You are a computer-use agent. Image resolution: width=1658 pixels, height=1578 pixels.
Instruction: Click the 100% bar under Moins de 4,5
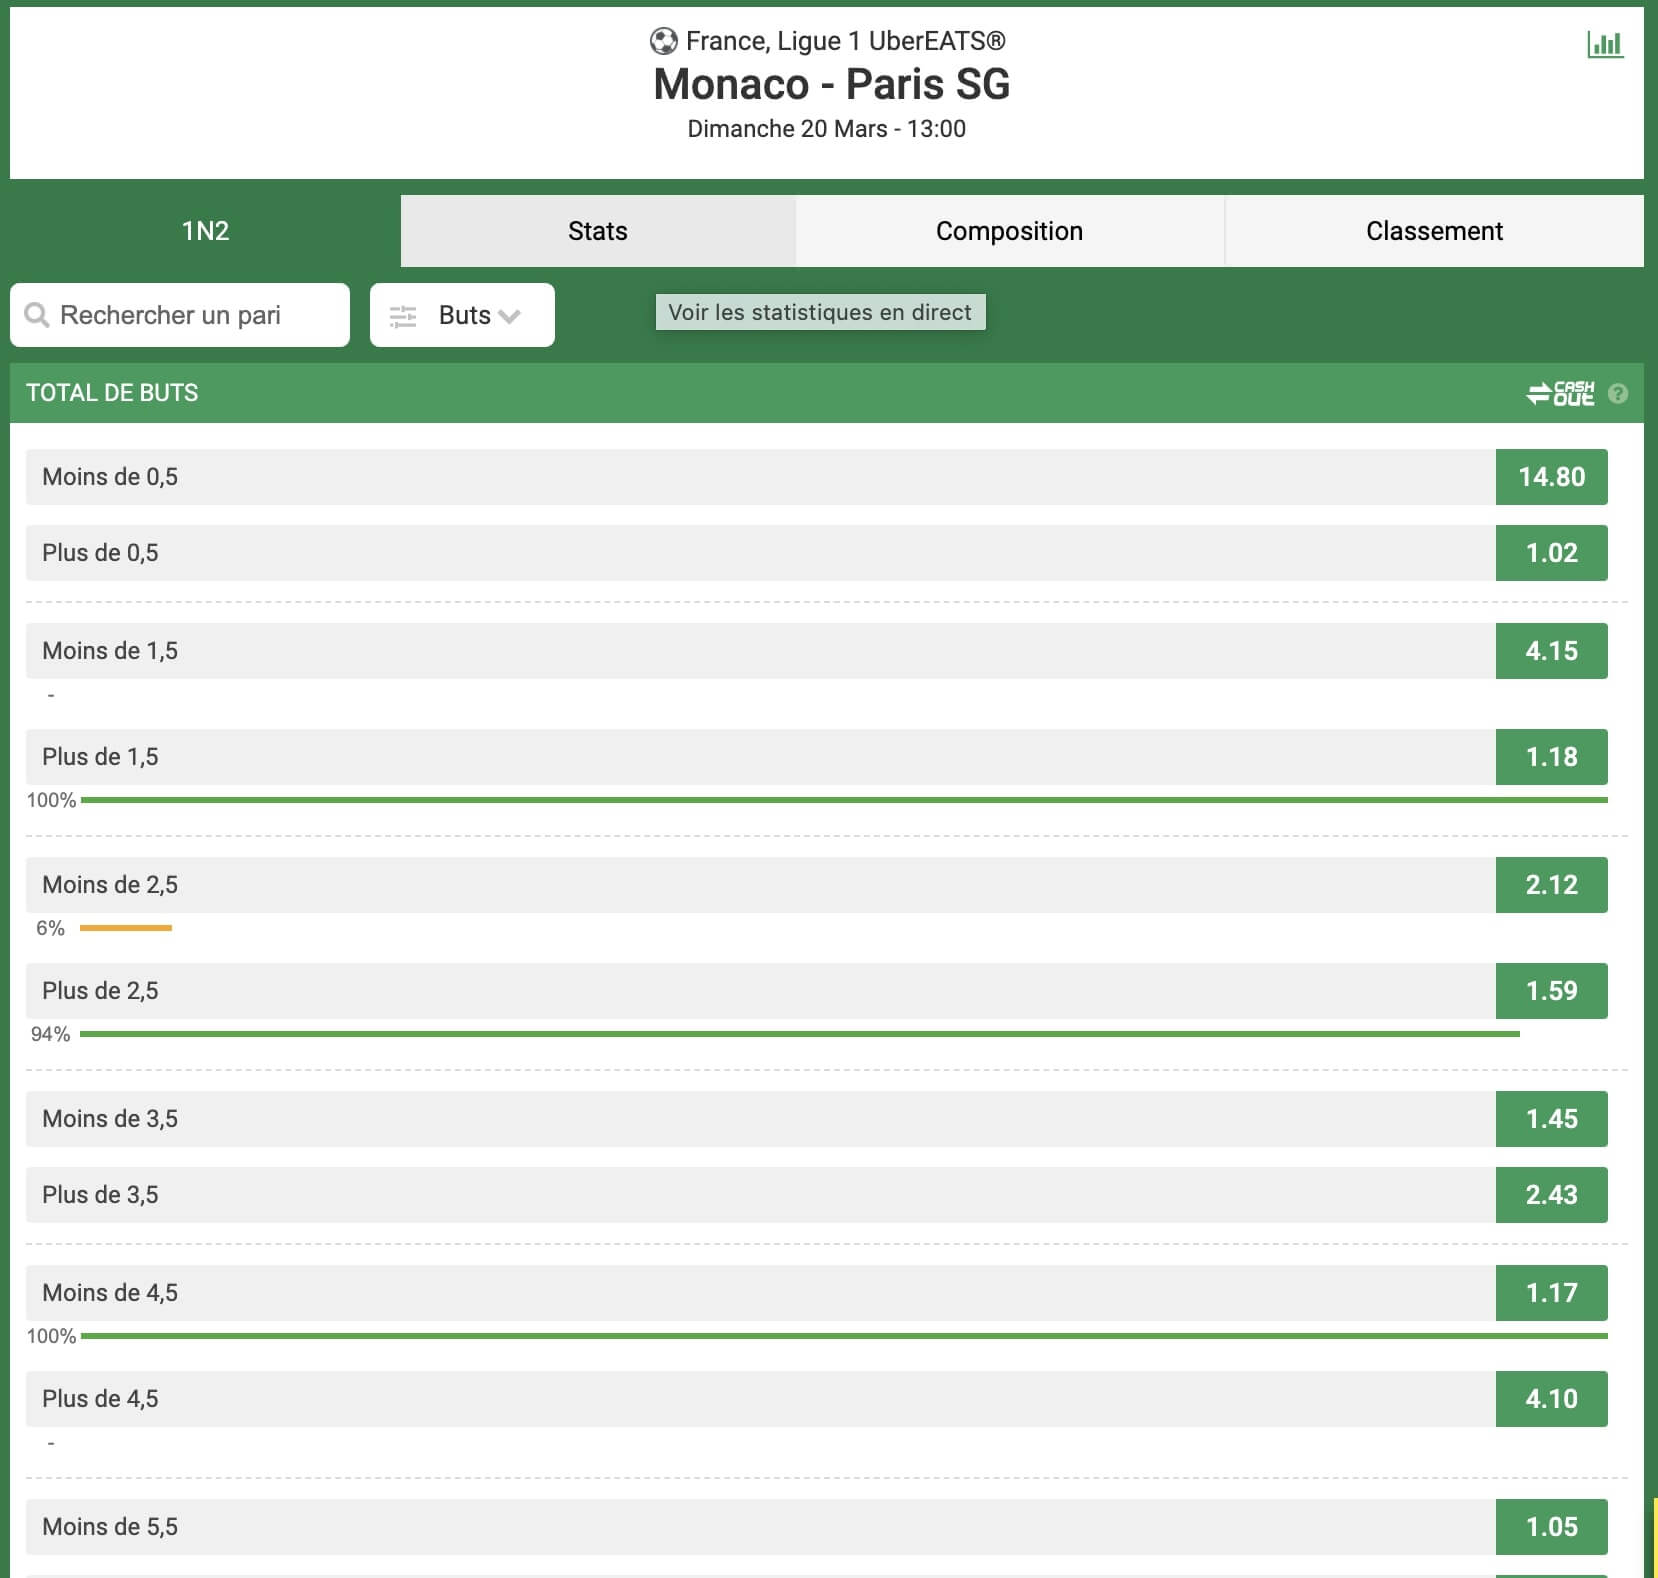[844, 1336]
